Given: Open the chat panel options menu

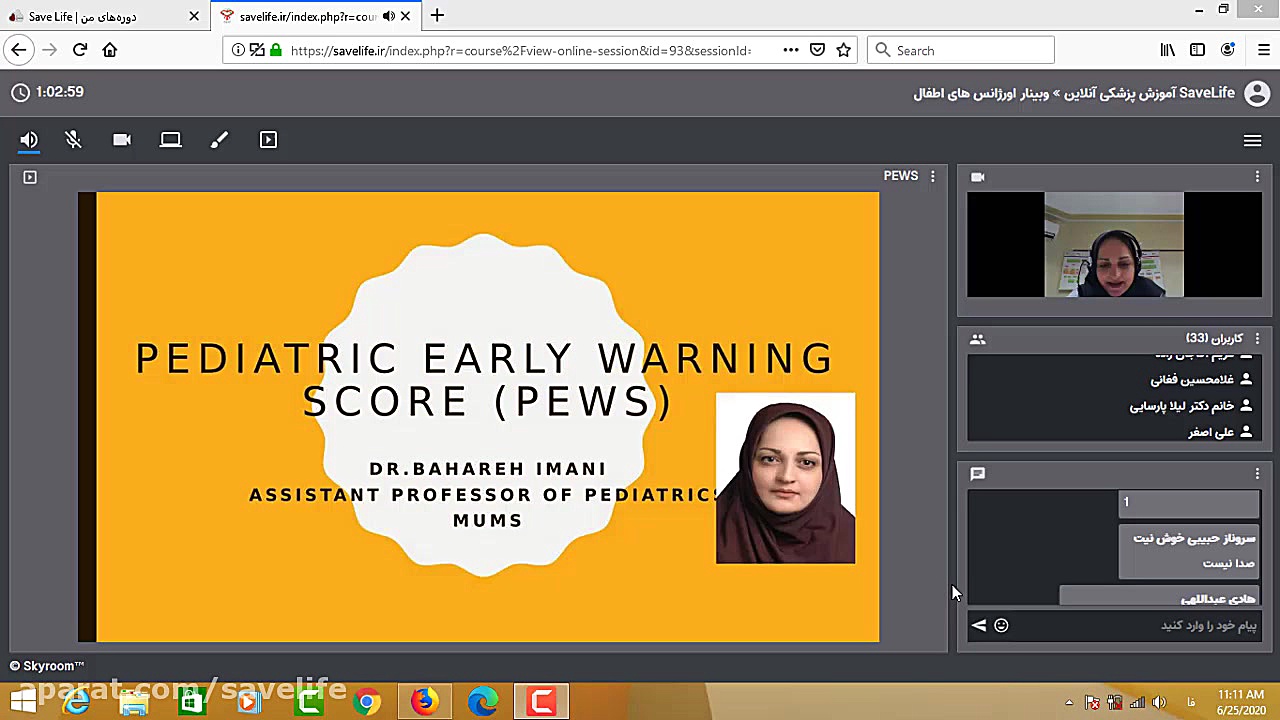Looking at the screenshot, I should pos(1257,474).
